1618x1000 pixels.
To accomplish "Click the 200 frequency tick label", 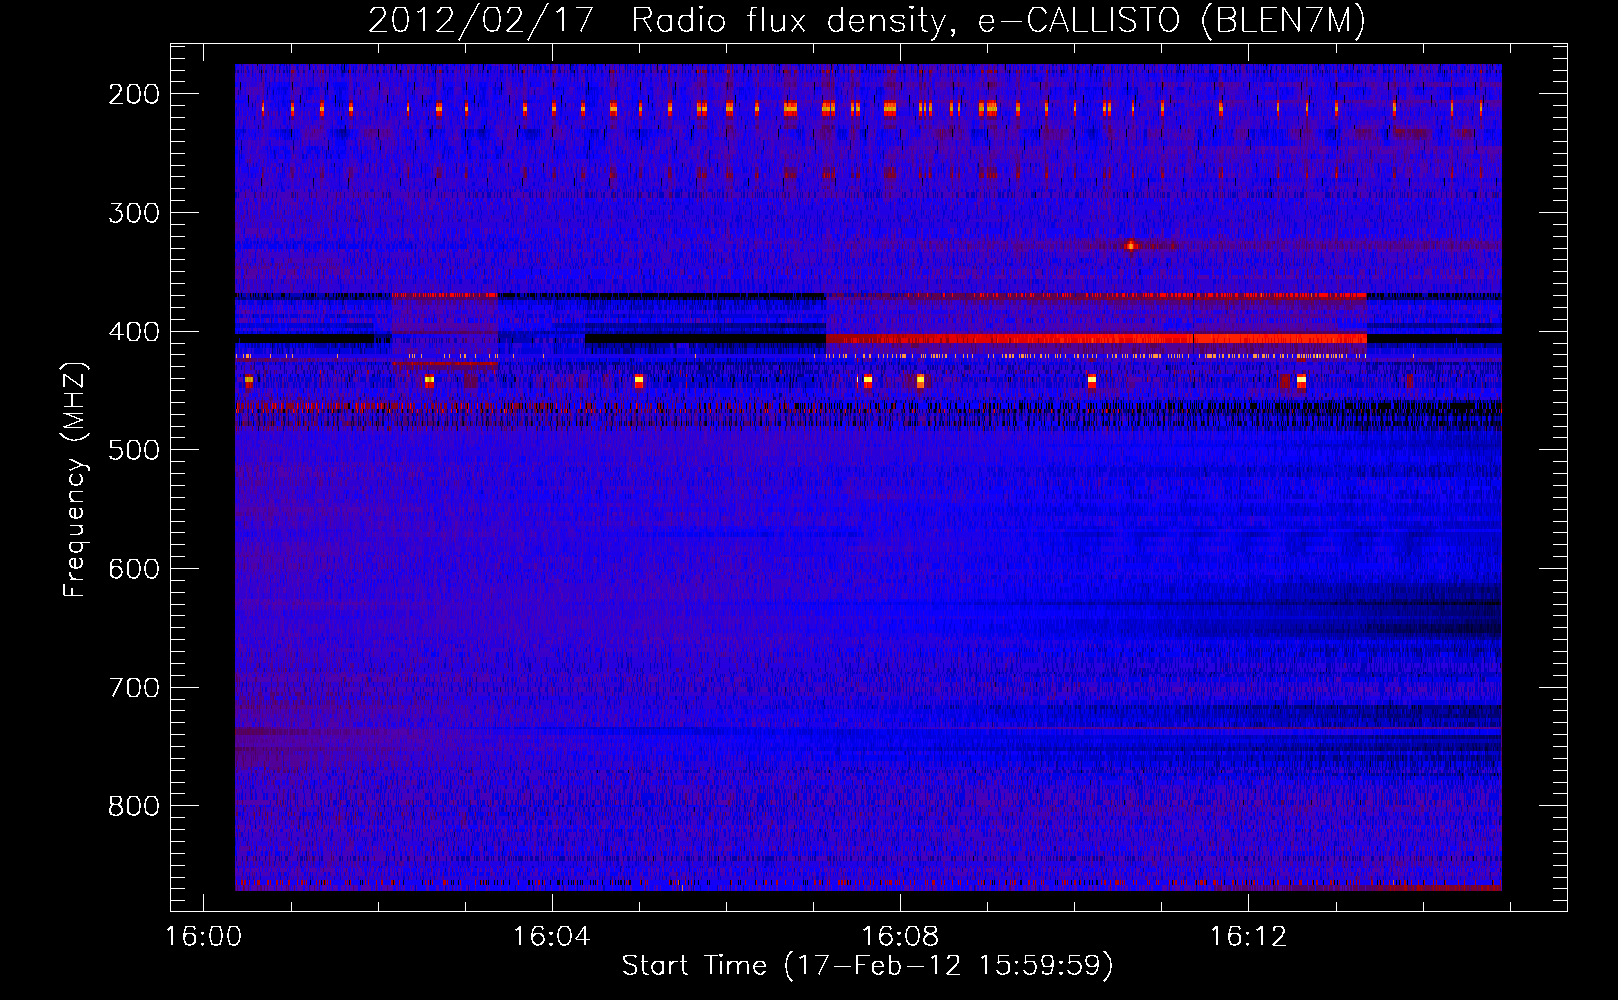I will point(133,94).
